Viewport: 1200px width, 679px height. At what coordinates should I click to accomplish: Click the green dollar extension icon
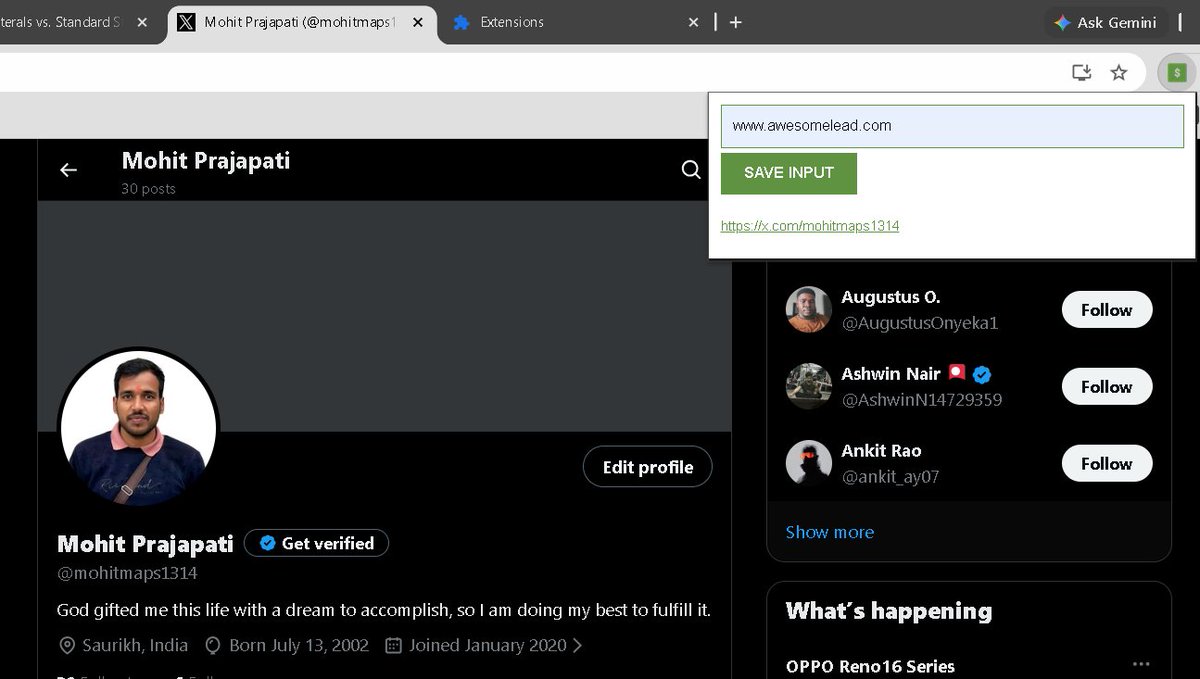coord(1177,72)
